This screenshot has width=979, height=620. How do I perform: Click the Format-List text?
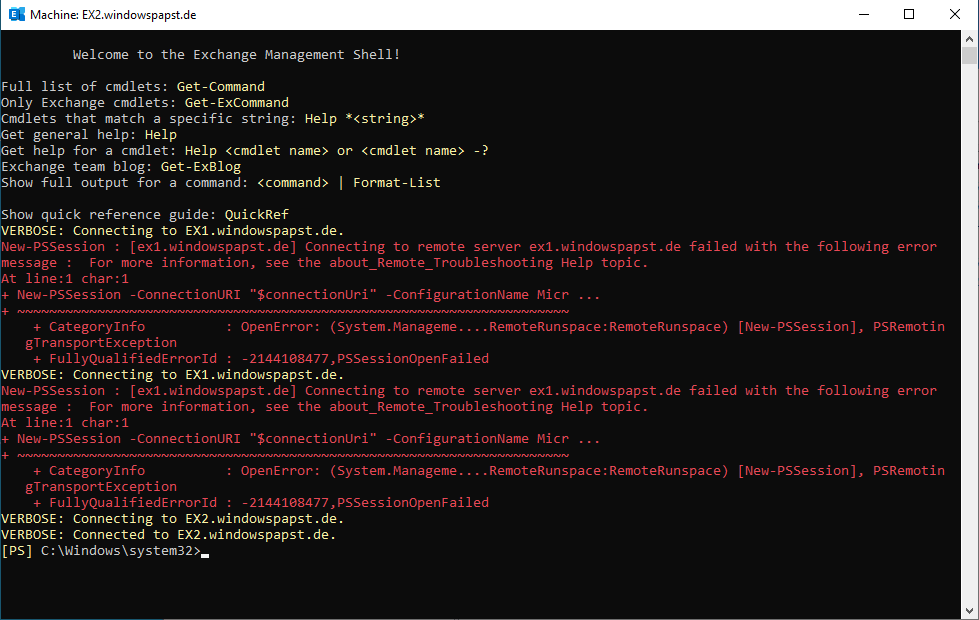(x=397, y=183)
